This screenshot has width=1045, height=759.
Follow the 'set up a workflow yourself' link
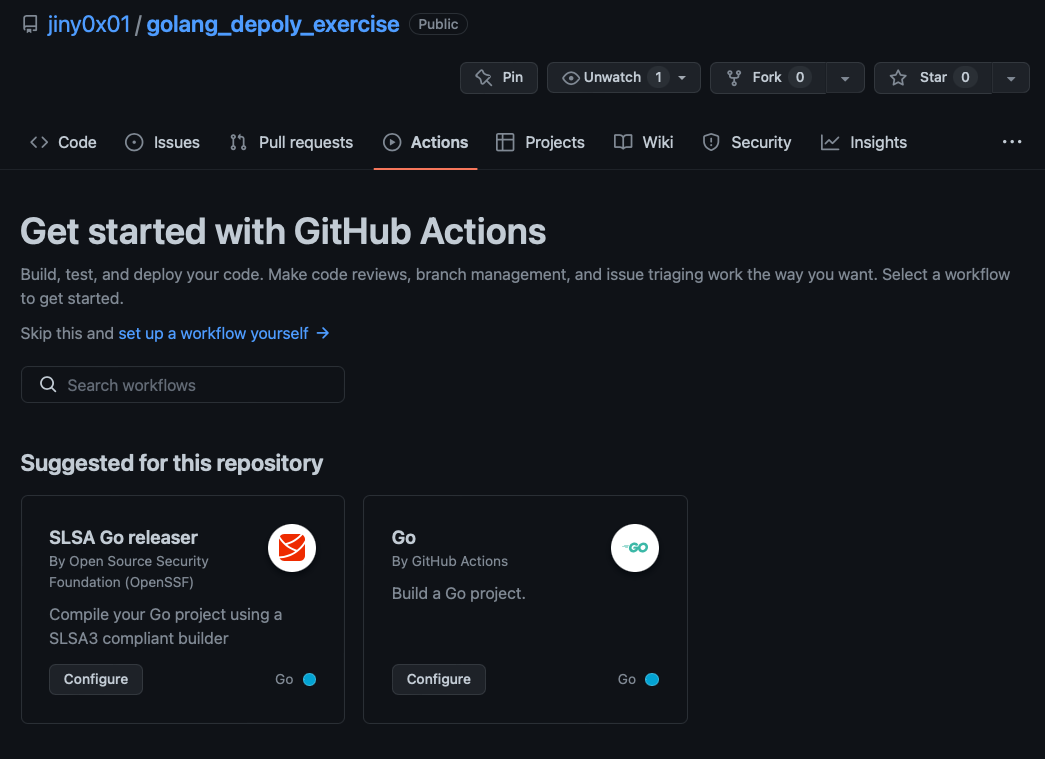pos(213,333)
